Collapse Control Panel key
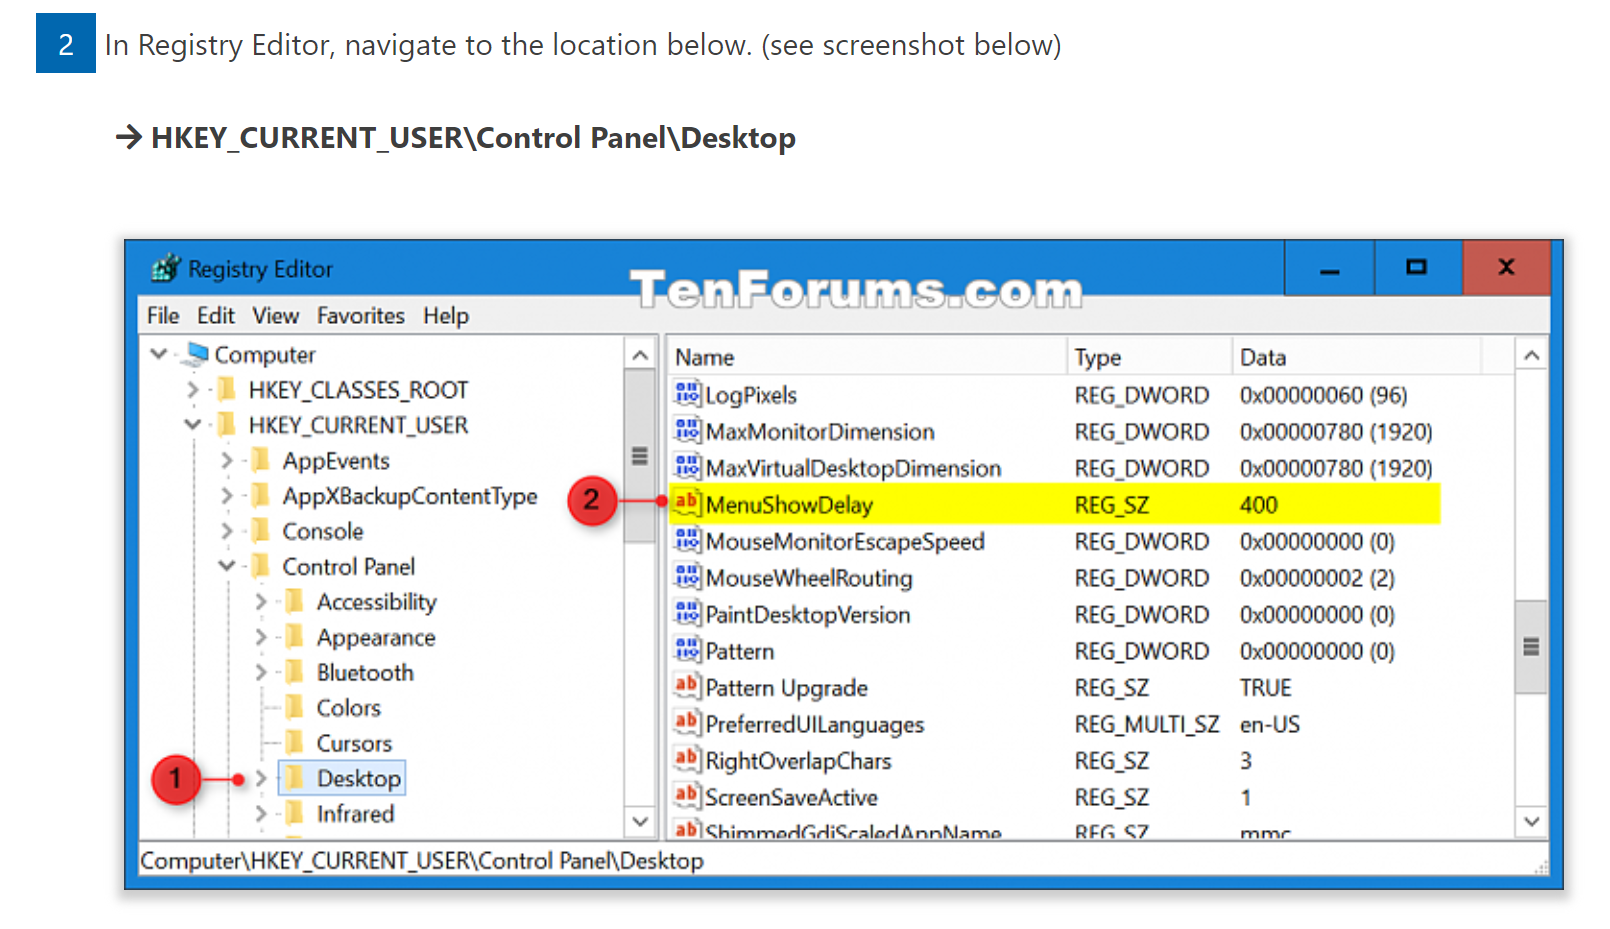Screen dimensions: 1610x929 (227, 566)
